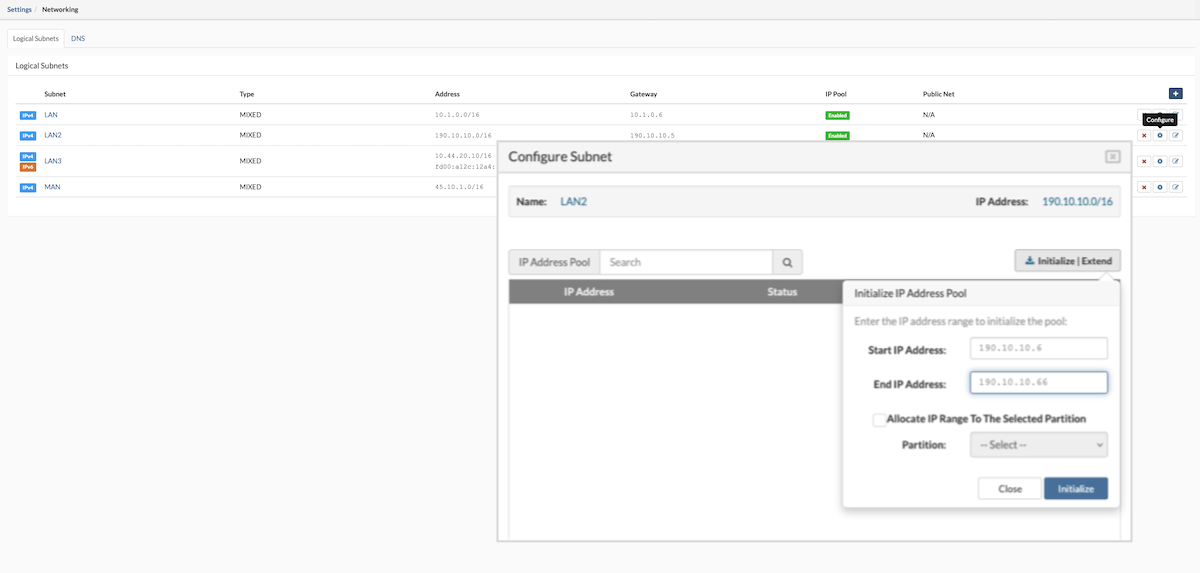The height and width of the screenshot is (573, 1200).
Task: Click the delete icon for MAN row
Action: pos(1144,187)
